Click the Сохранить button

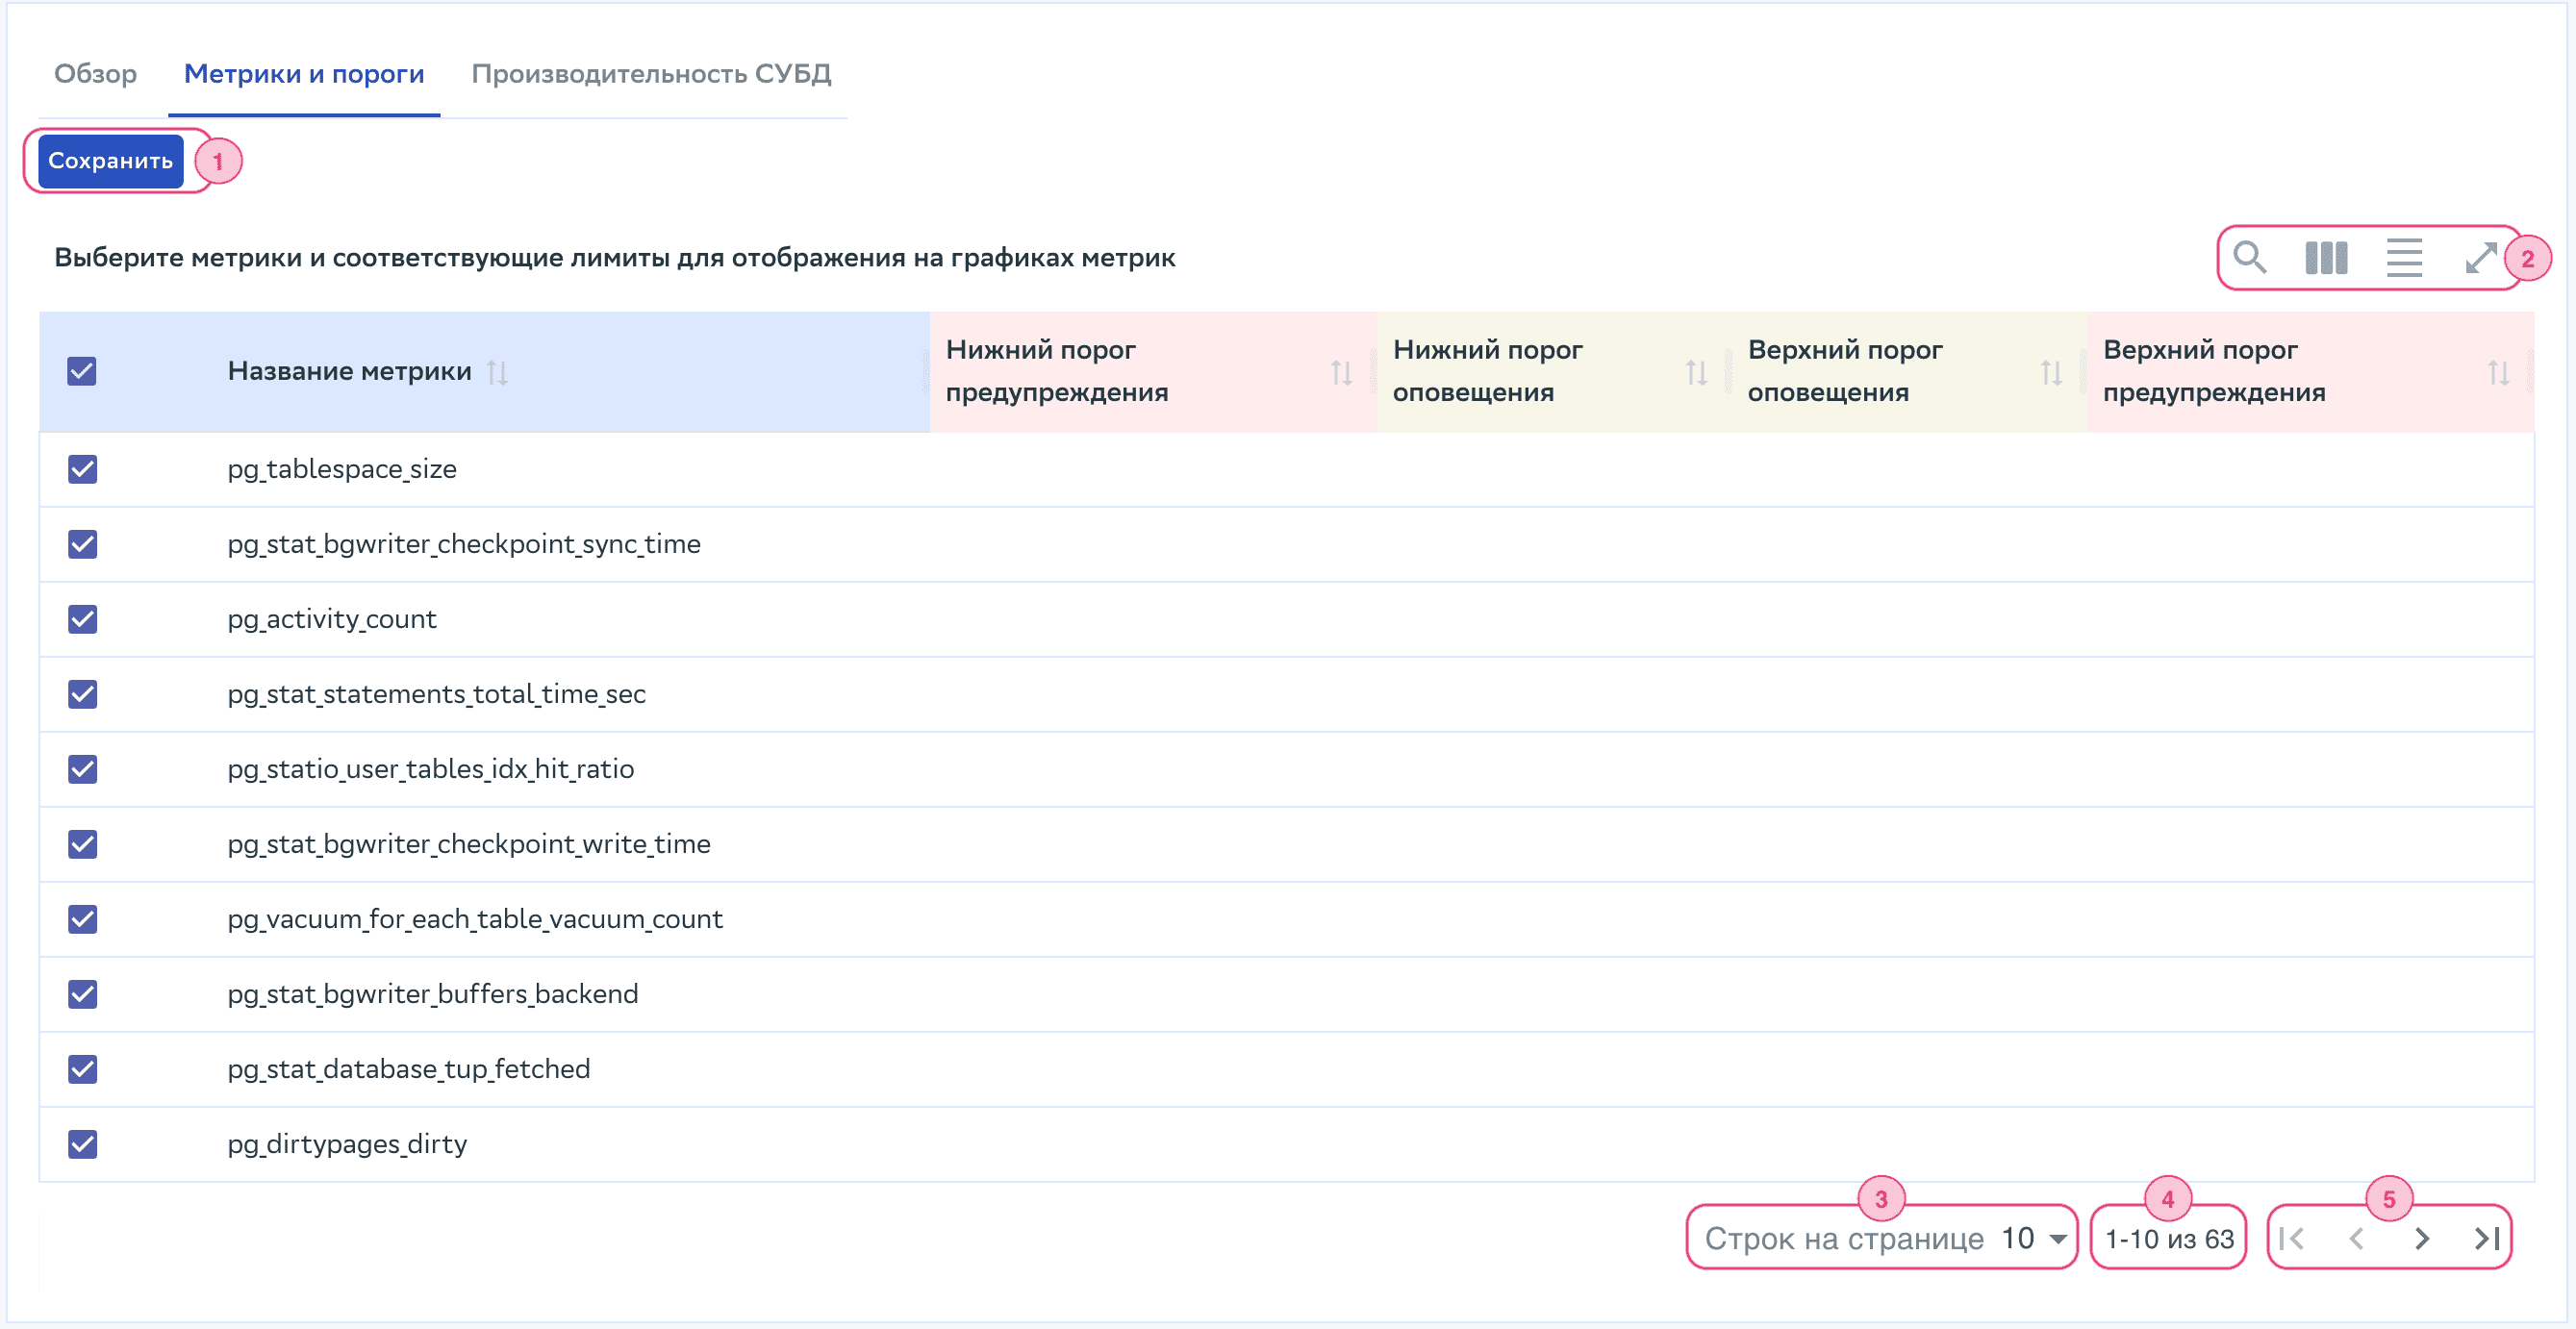110,161
